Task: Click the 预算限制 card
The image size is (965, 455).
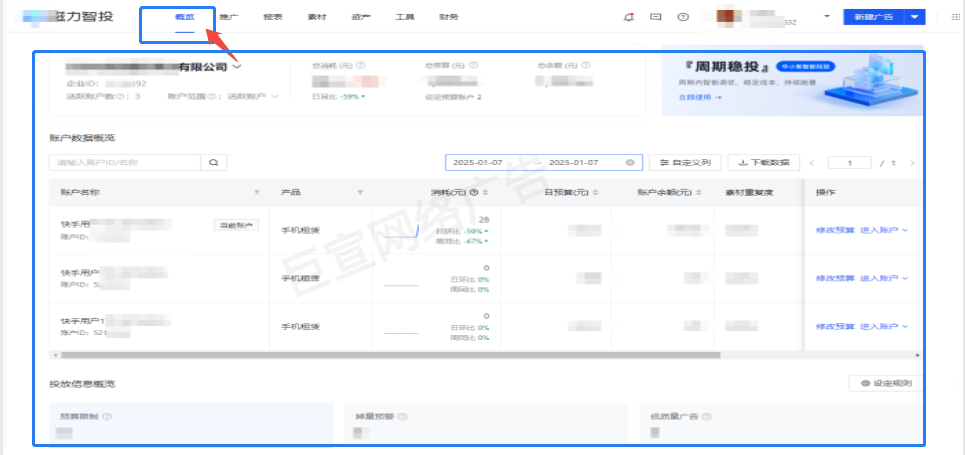Action: 191,423
